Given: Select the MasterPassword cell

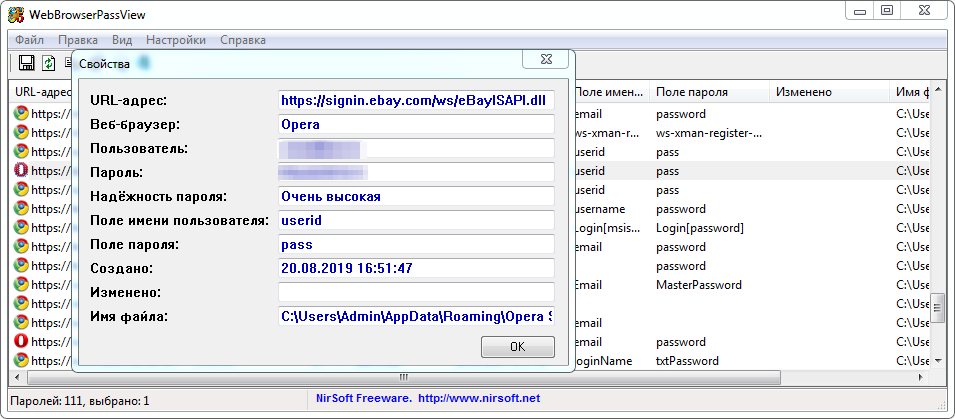Looking at the screenshot, I should (699, 284).
